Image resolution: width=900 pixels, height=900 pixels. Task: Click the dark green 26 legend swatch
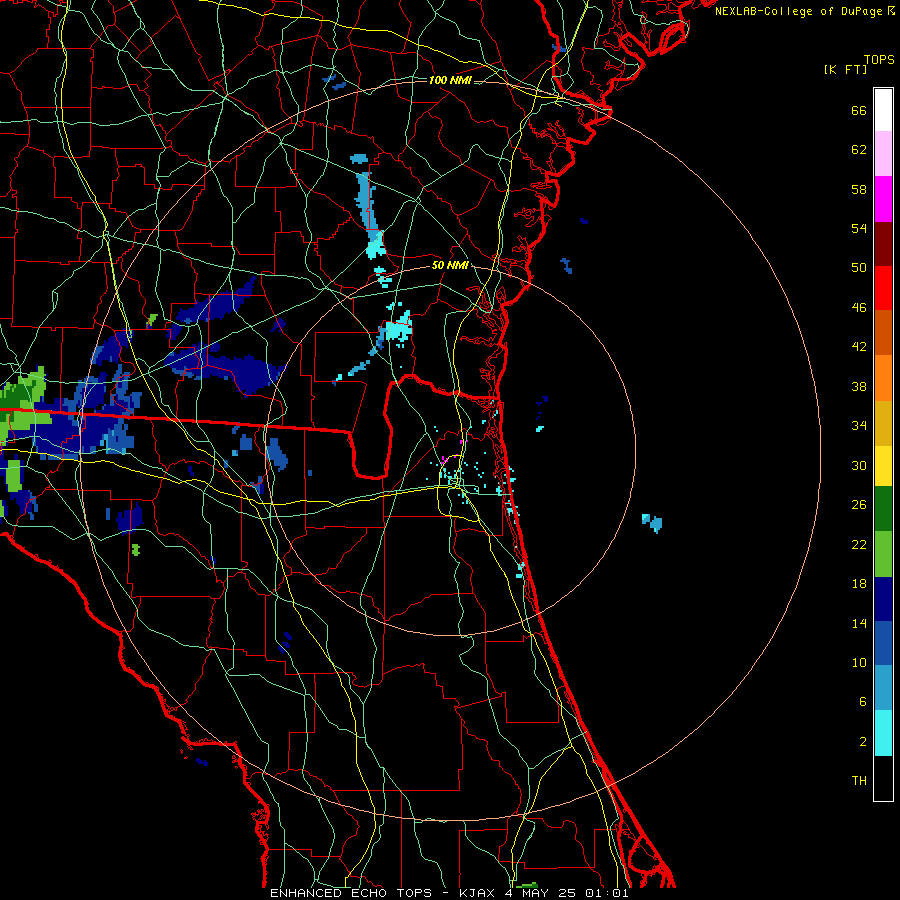(x=883, y=509)
